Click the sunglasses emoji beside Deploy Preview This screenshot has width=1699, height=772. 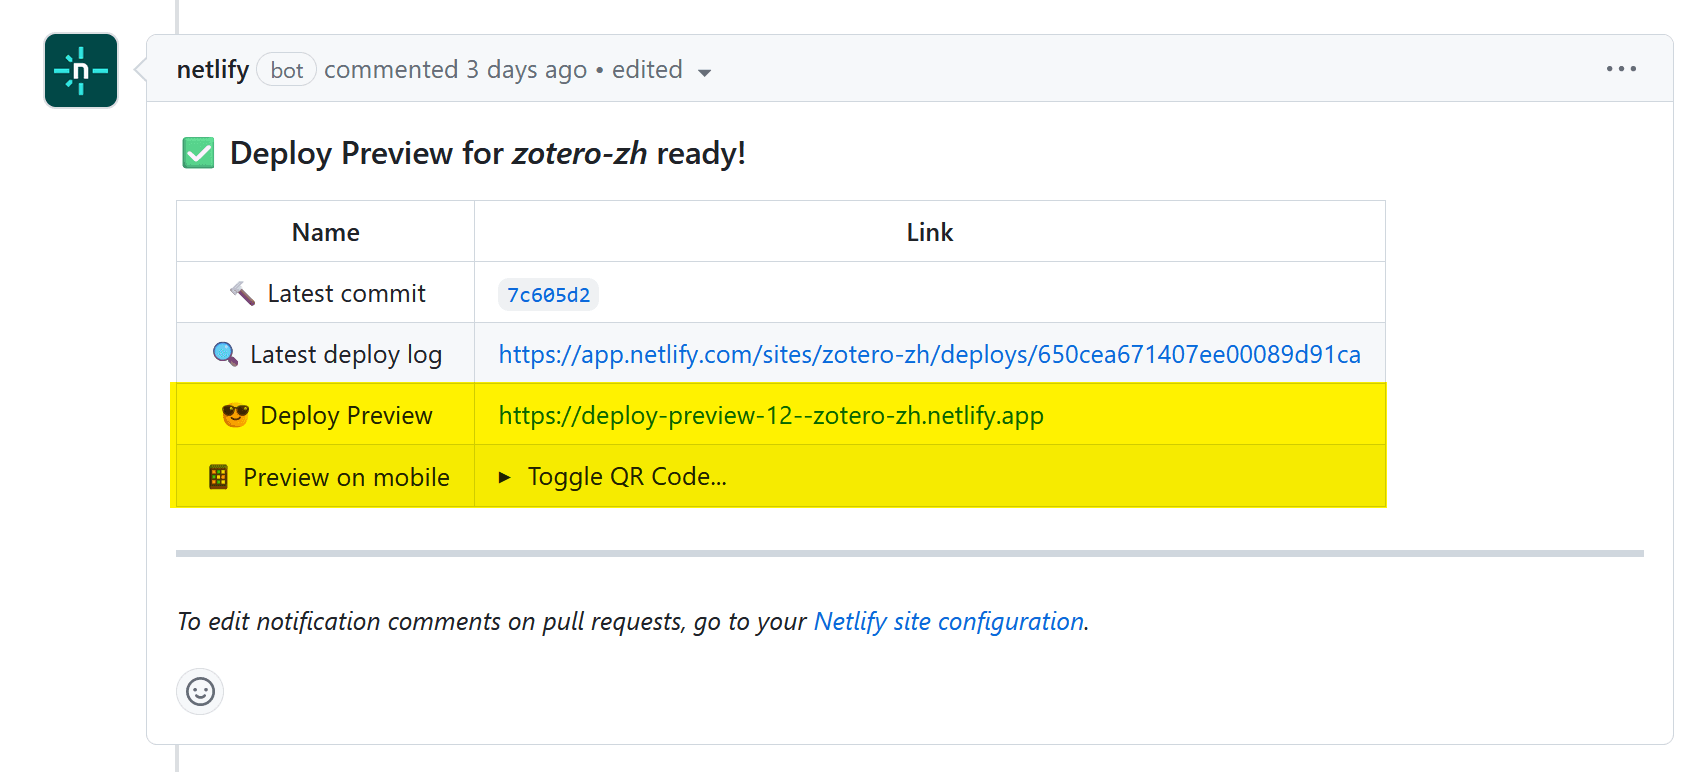235,415
